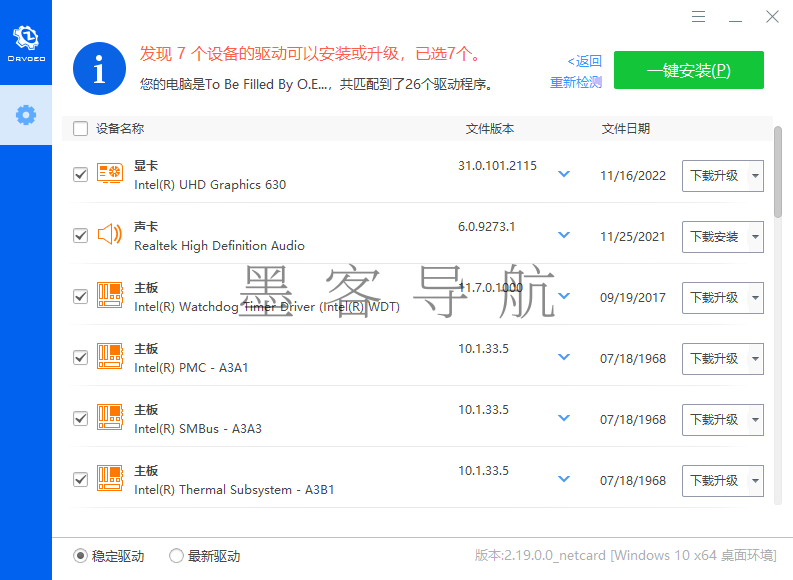Click the version text 版本:2.19.0.0_netcard in status bar
The height and width of the screenshot is (580, 793).
(x=540, y=555)
